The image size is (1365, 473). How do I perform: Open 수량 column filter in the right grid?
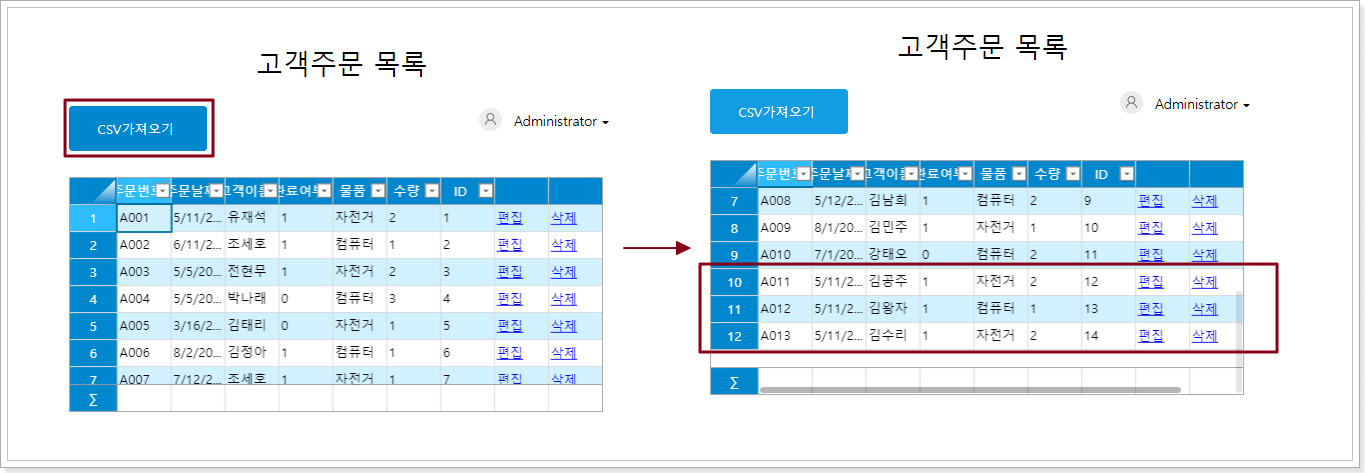[1072, 174]
